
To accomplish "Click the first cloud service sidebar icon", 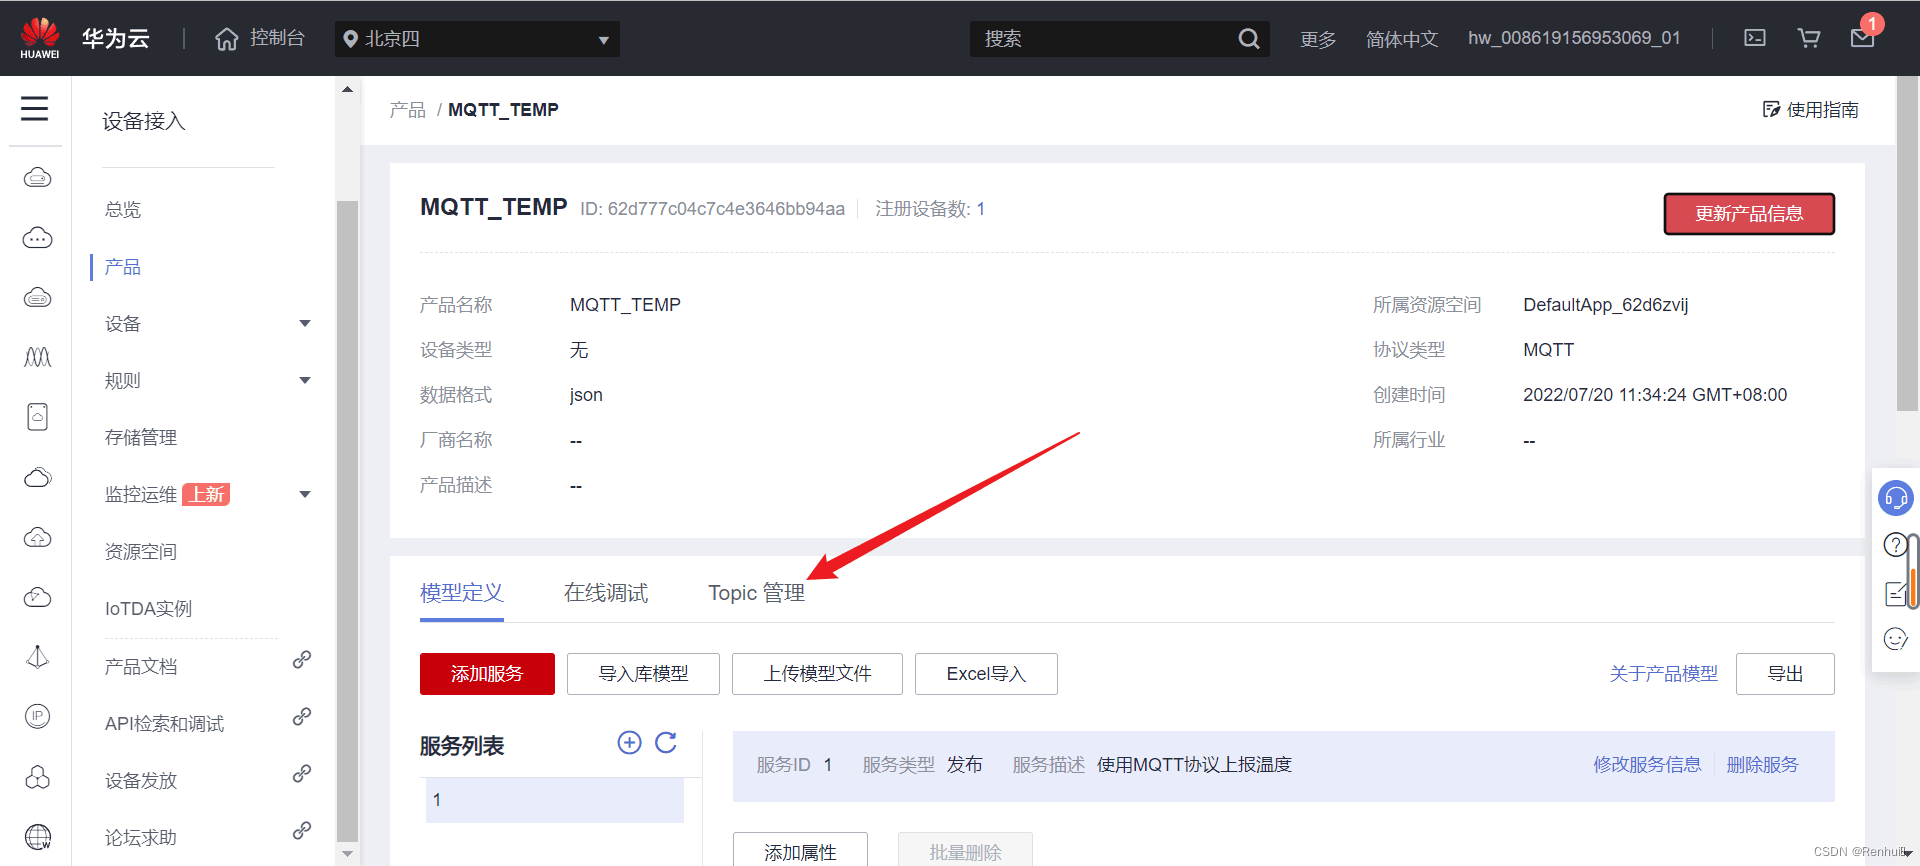I will [x=37, y=178].
